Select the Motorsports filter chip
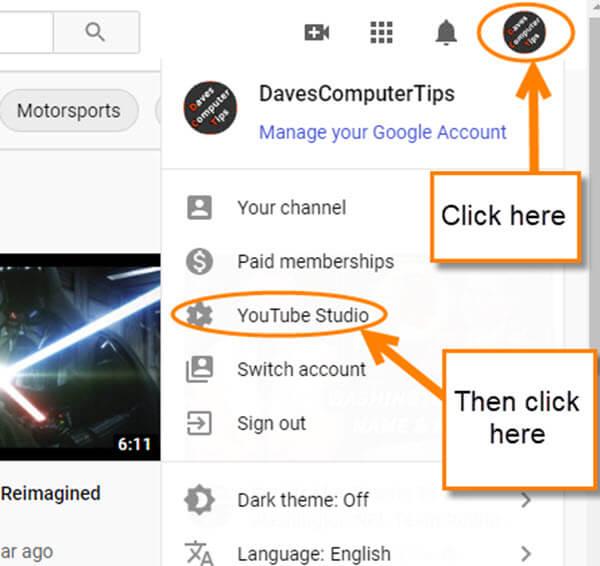 click(x=68, y=111)
